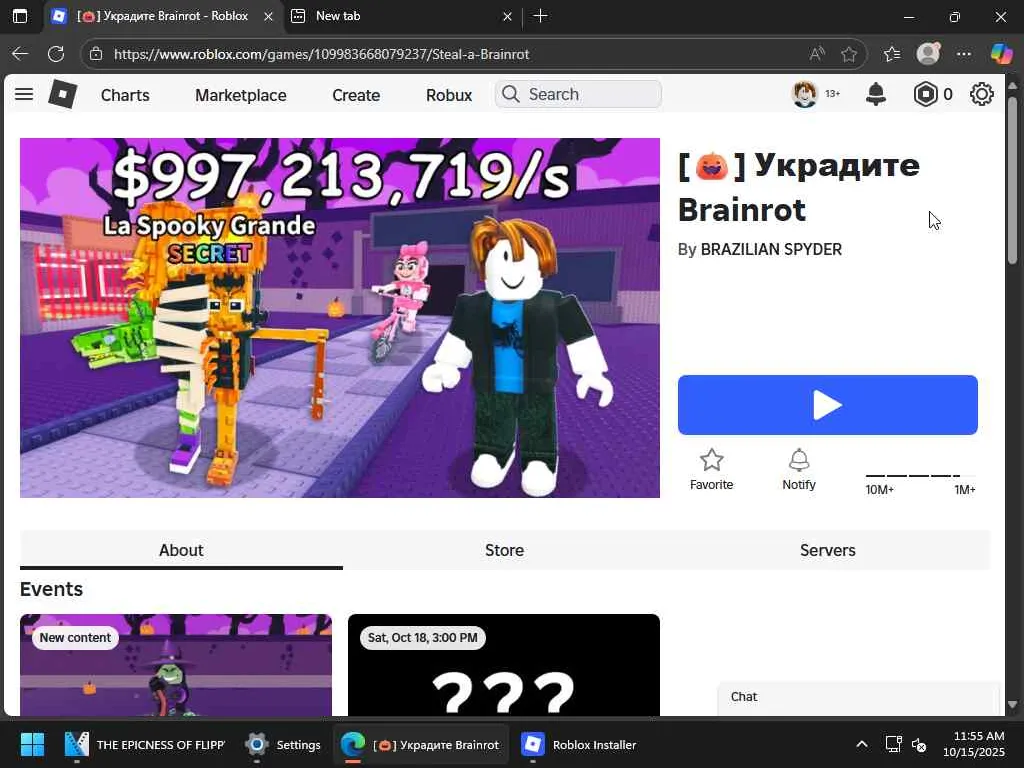Open the Robux page
Screen dimensions: 1024x768
click(449, 95)
